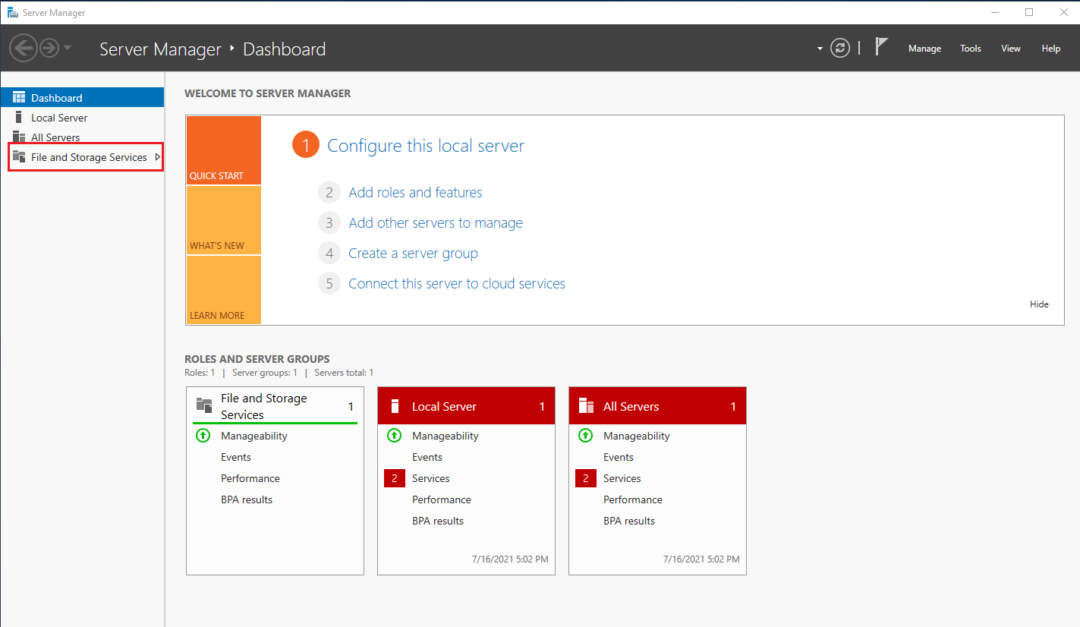Viewport: 1080px width, 627px height.
Task: Hide the welcome panel
Action: click(1039, 304)
